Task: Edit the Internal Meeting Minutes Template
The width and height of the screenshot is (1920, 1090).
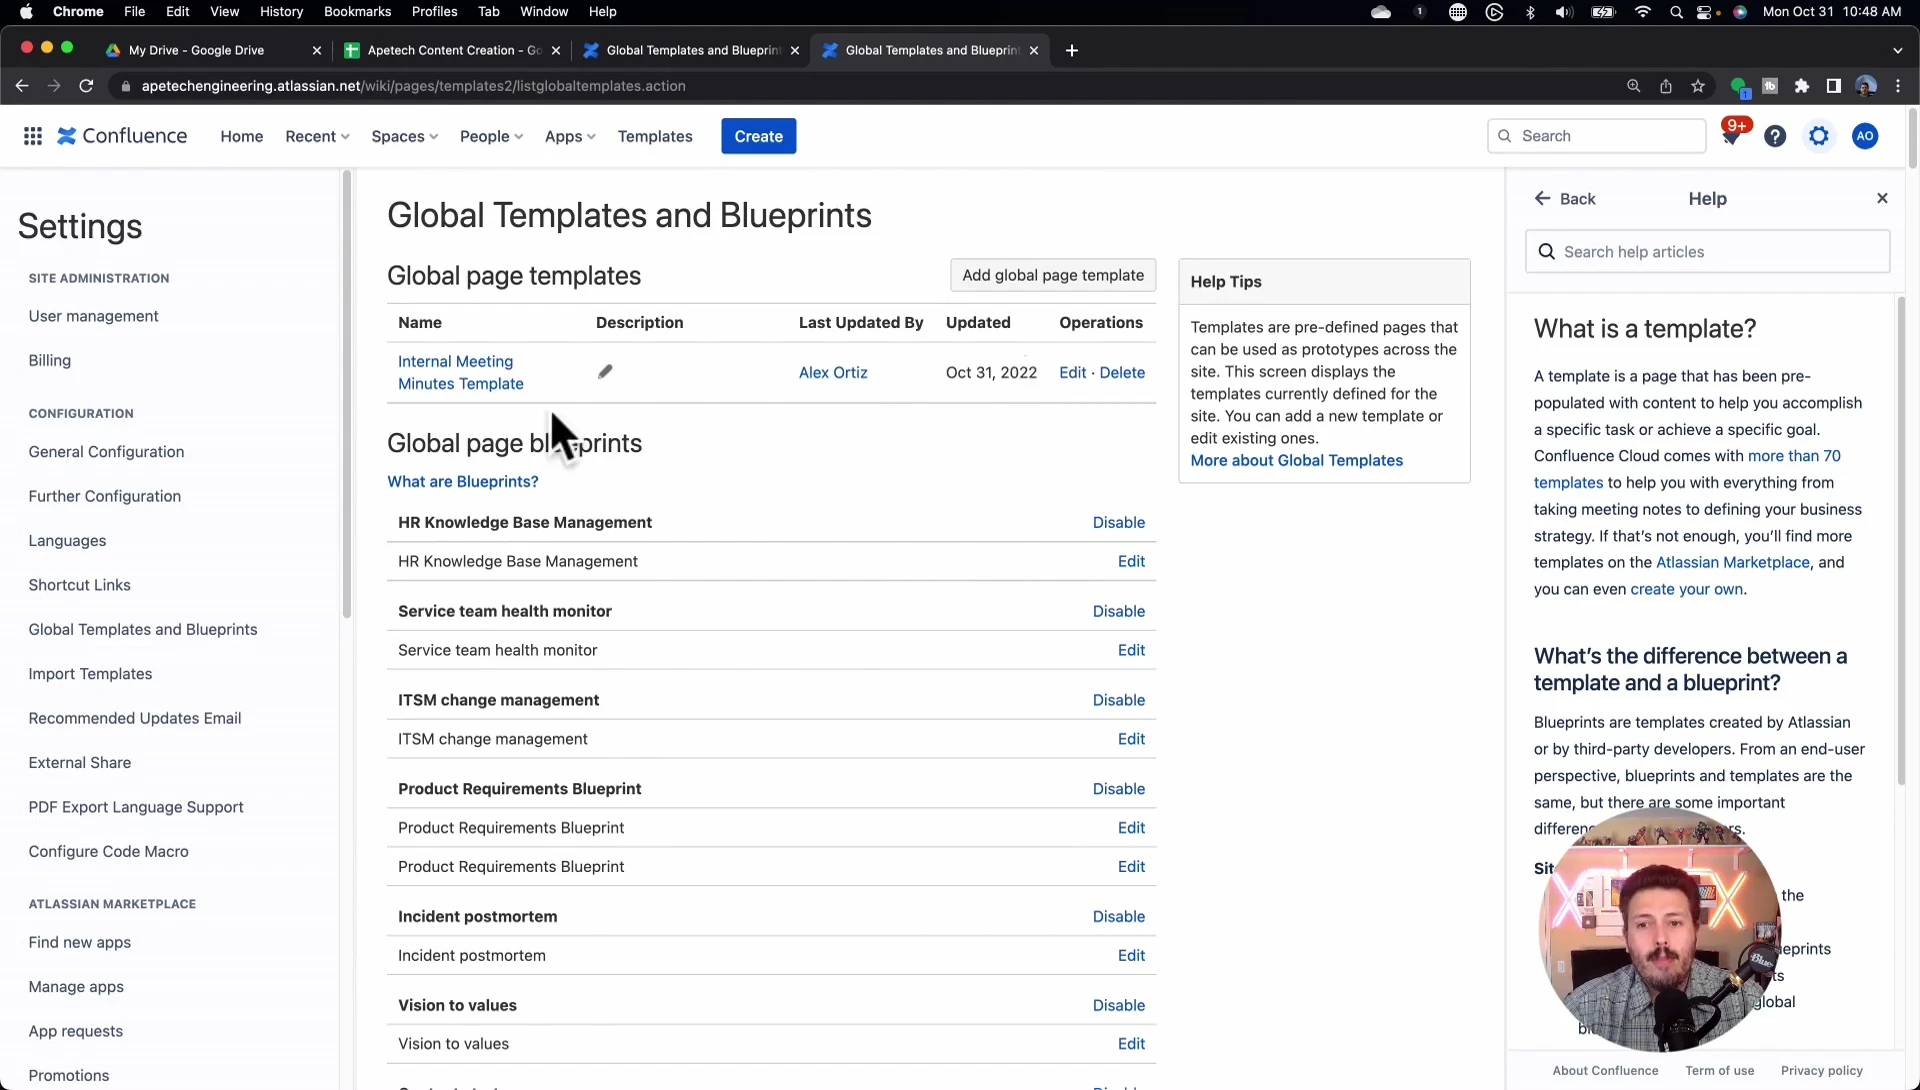Action: (x=1072, y=372)
